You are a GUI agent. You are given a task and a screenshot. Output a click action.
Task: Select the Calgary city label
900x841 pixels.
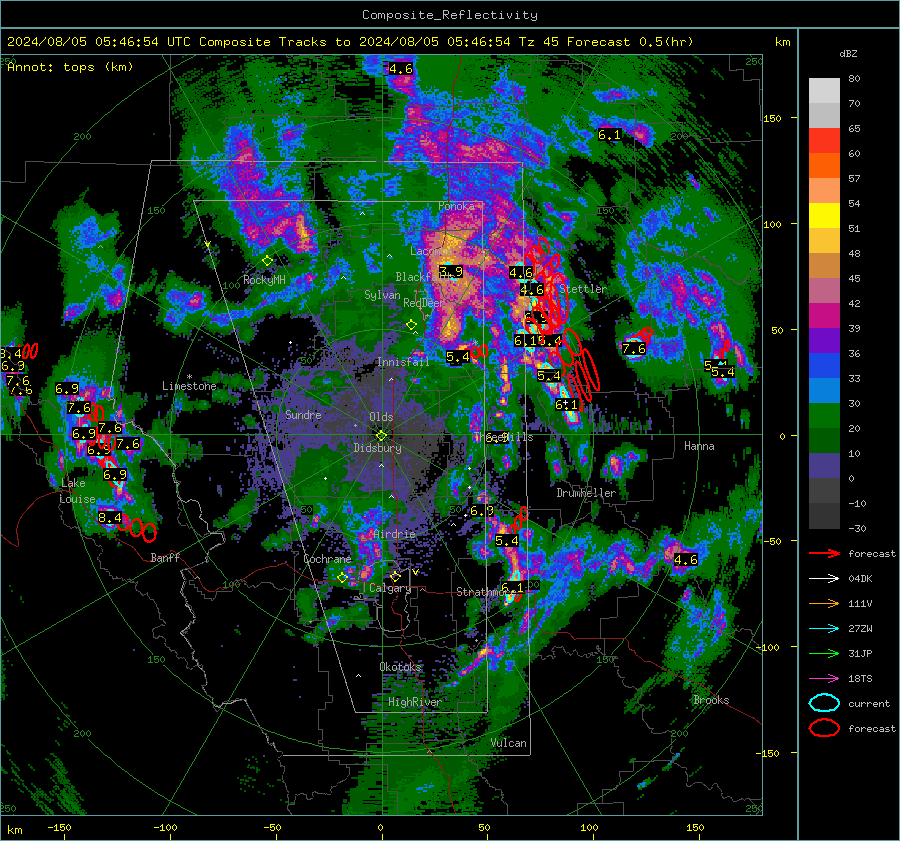[x=390, y=588]
